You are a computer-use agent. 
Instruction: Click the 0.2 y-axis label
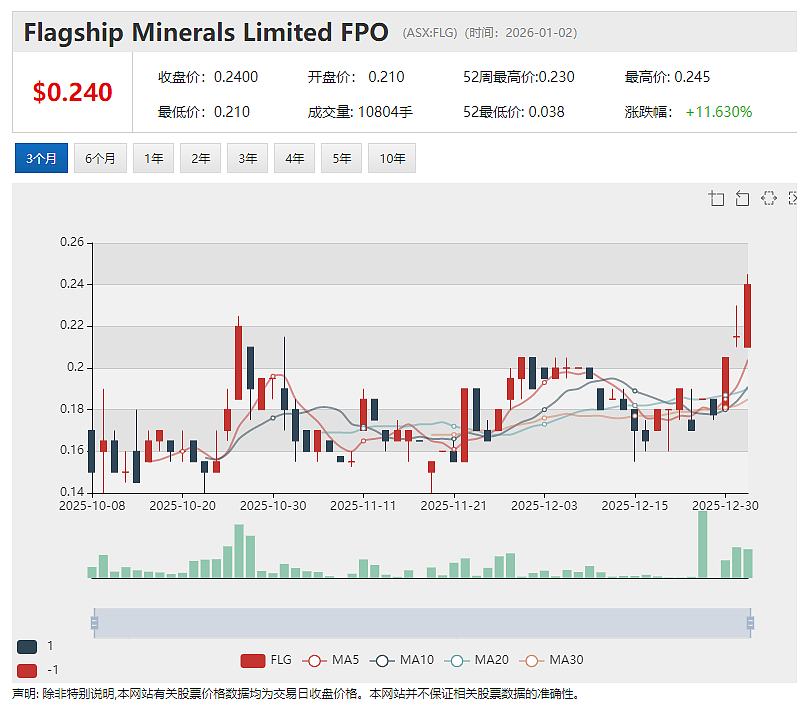[75, 367]
